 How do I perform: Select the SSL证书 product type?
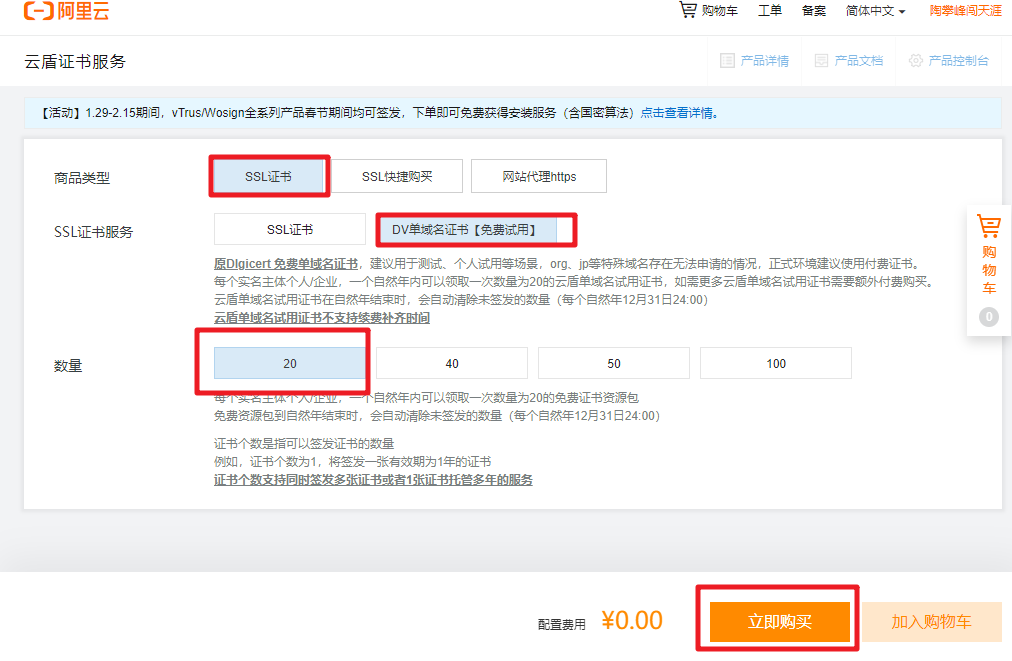click(x=268, y=176)
